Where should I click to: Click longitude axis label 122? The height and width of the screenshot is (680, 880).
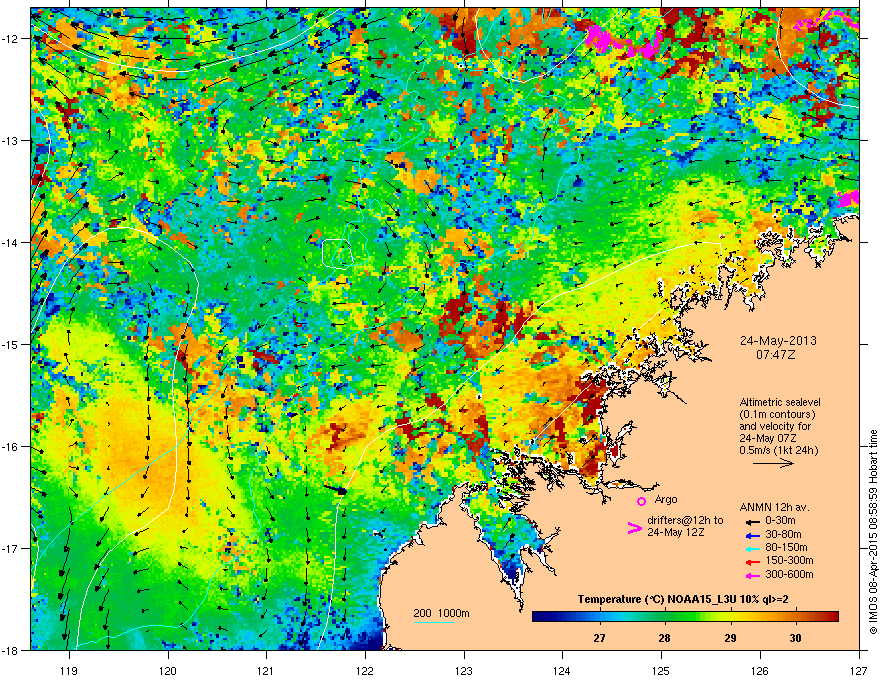365,670
